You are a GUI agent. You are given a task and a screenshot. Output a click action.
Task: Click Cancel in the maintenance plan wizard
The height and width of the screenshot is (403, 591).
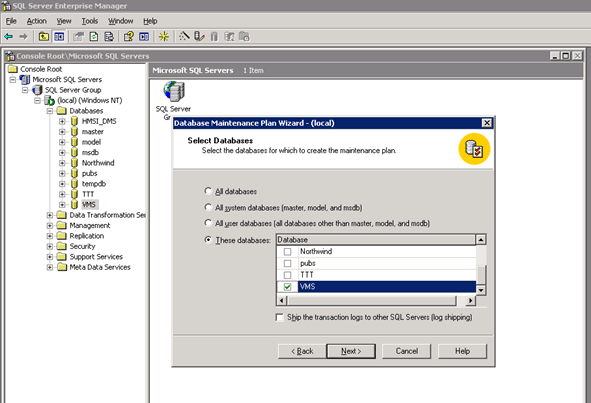pos(406,351)
